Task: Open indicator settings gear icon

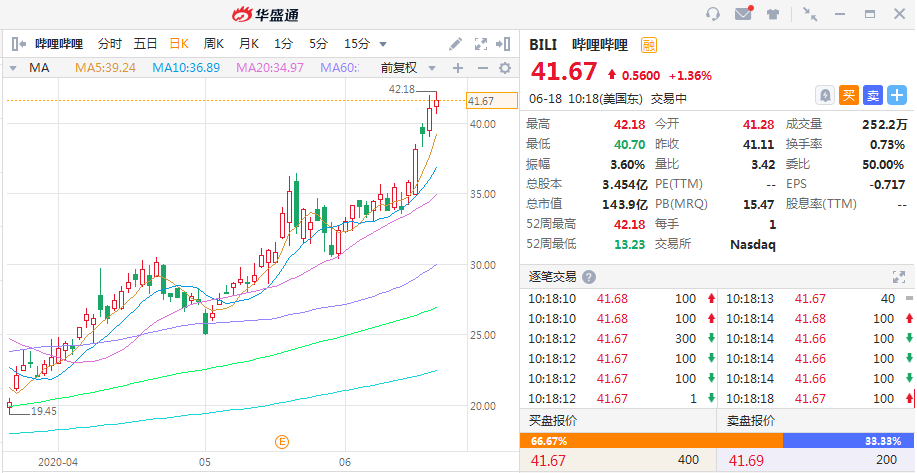Action: (505, 68)
